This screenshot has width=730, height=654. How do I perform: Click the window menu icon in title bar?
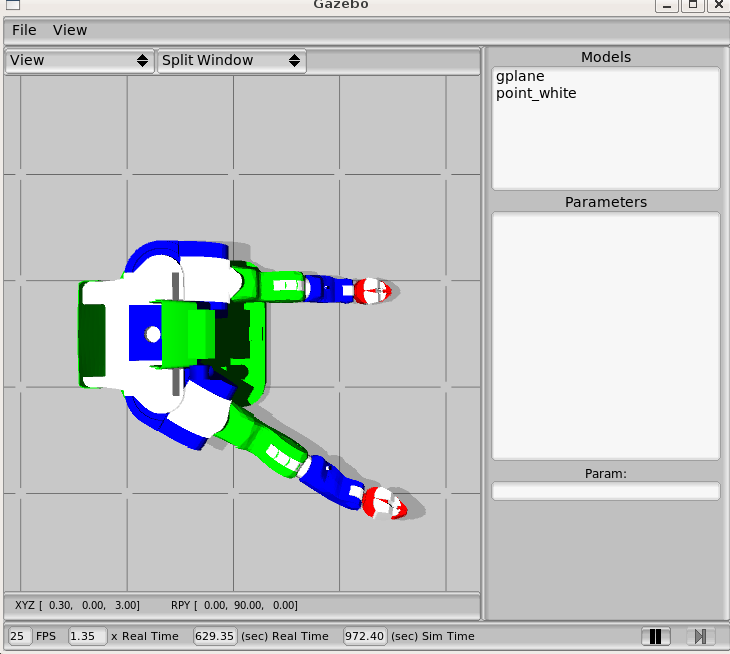point(12,5)
